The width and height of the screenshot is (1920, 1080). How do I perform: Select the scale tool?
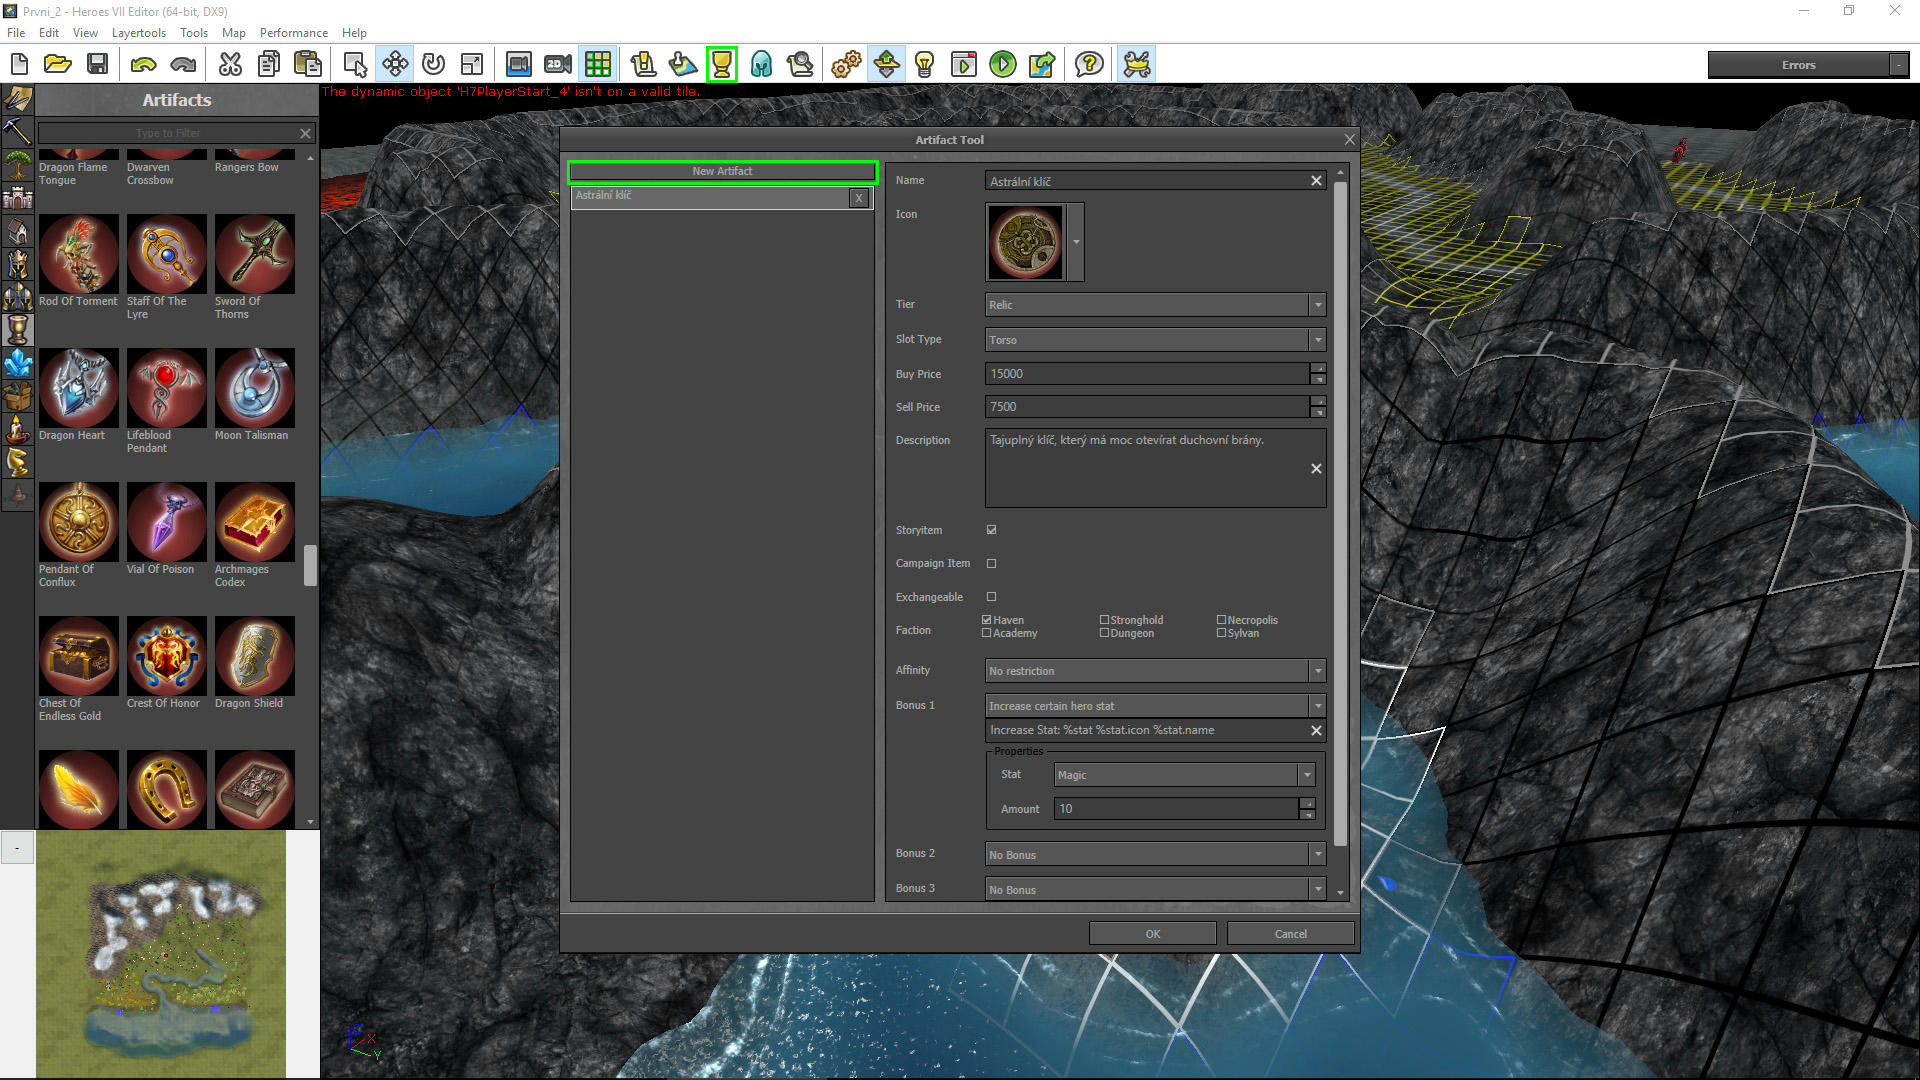click(472, 65)
